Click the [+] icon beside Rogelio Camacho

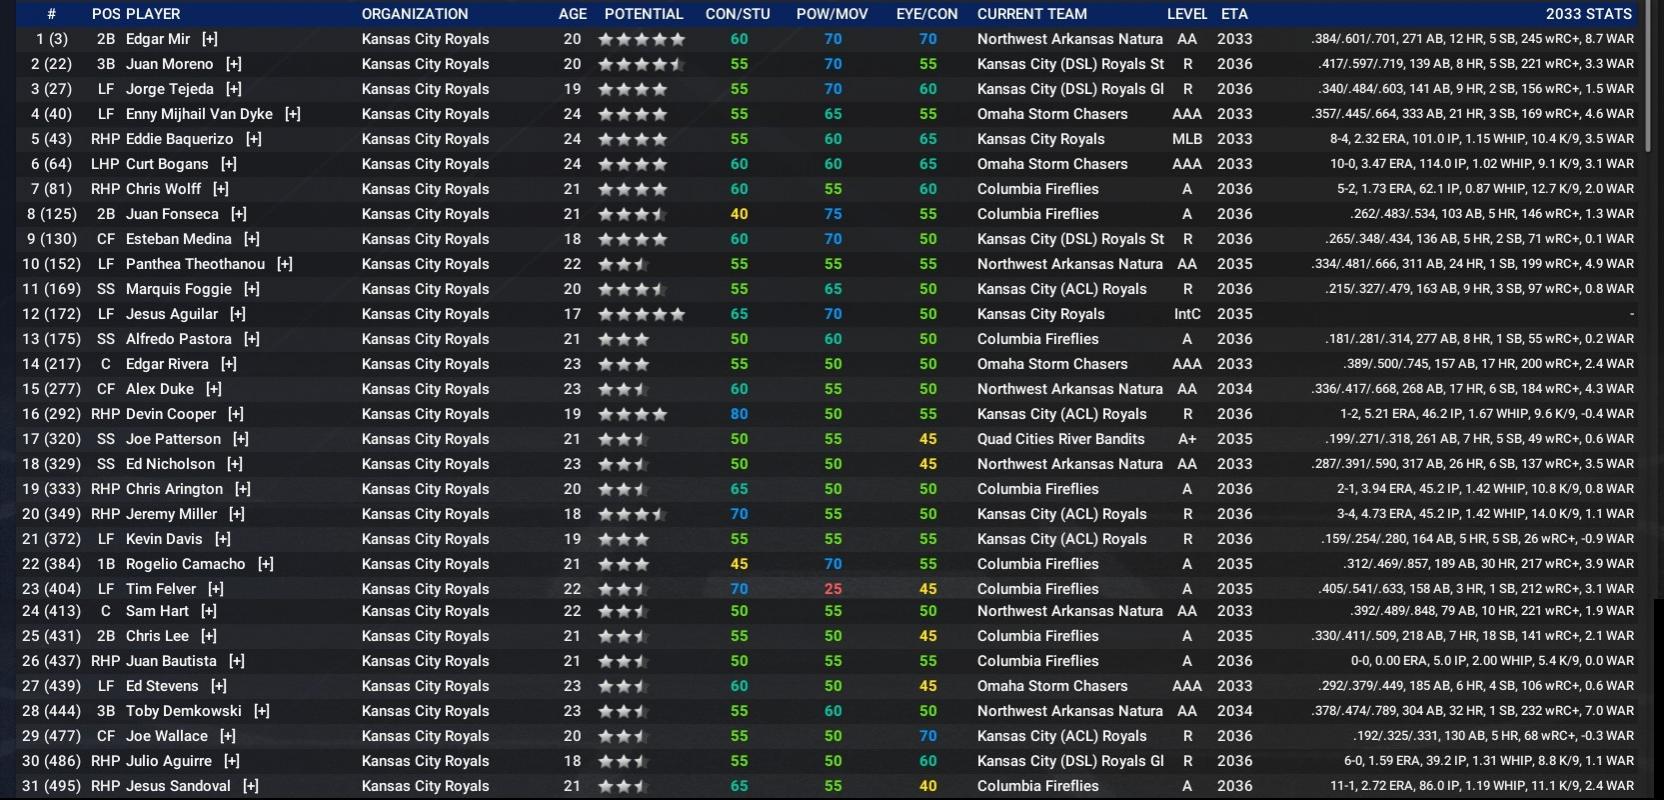click(x=265, y=564)
